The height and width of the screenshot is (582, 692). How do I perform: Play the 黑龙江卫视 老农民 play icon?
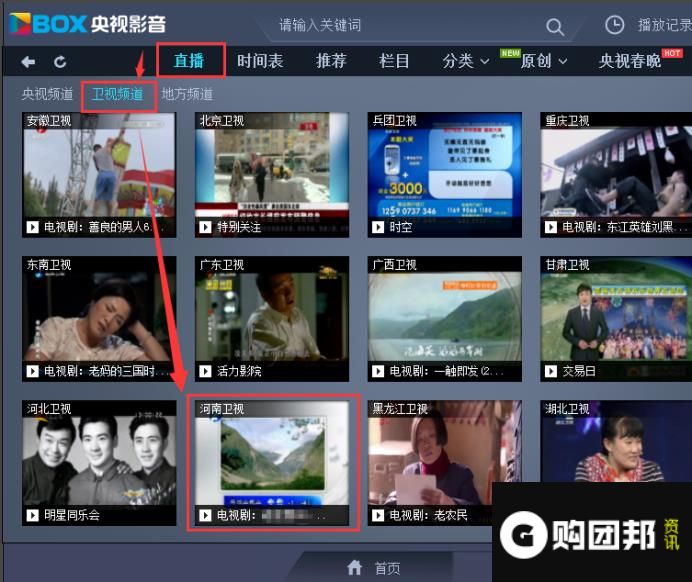pos(378,515)
